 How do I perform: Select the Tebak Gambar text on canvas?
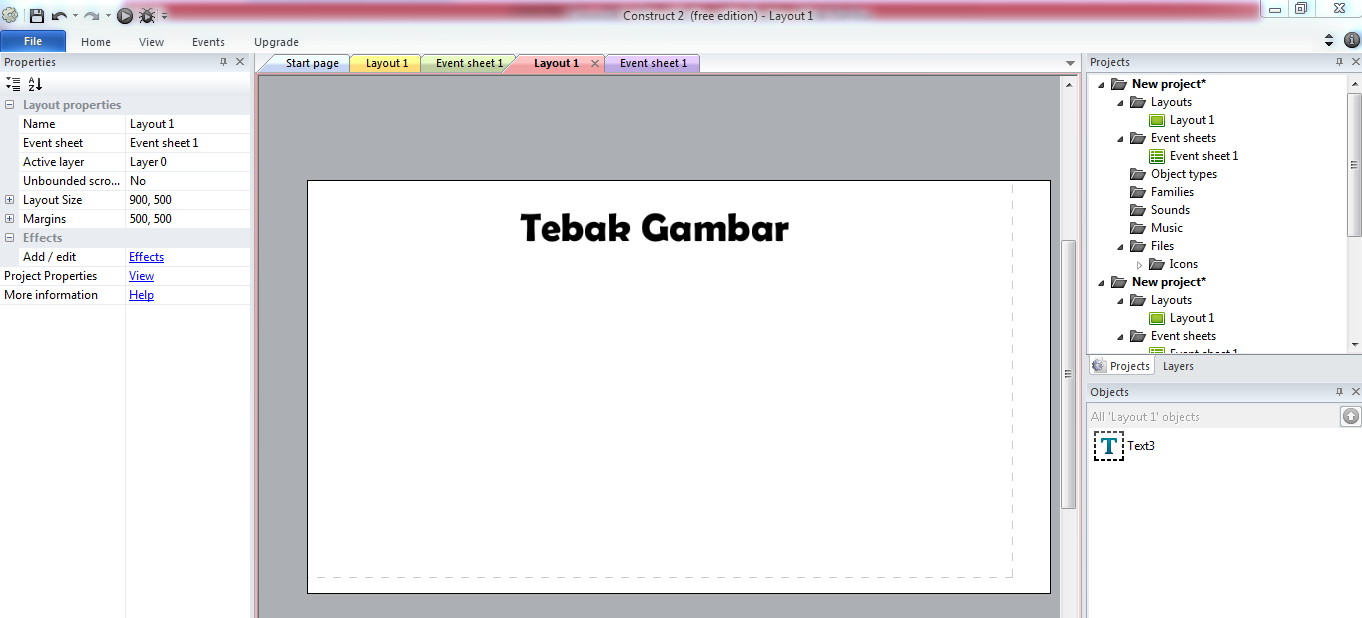[654, 229]
